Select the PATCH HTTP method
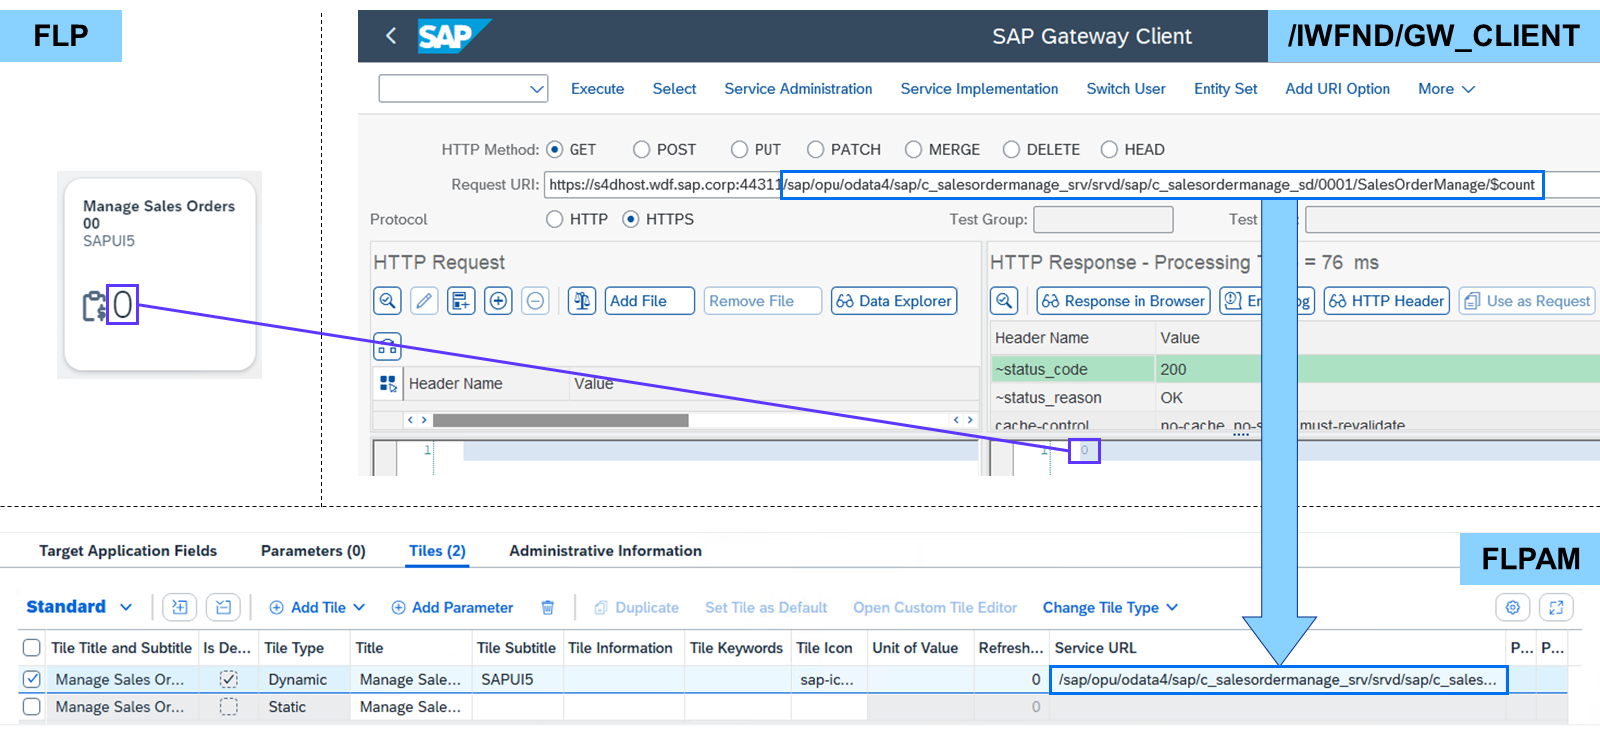This screenshot has width=1600, height=735. tap(816, 149)
